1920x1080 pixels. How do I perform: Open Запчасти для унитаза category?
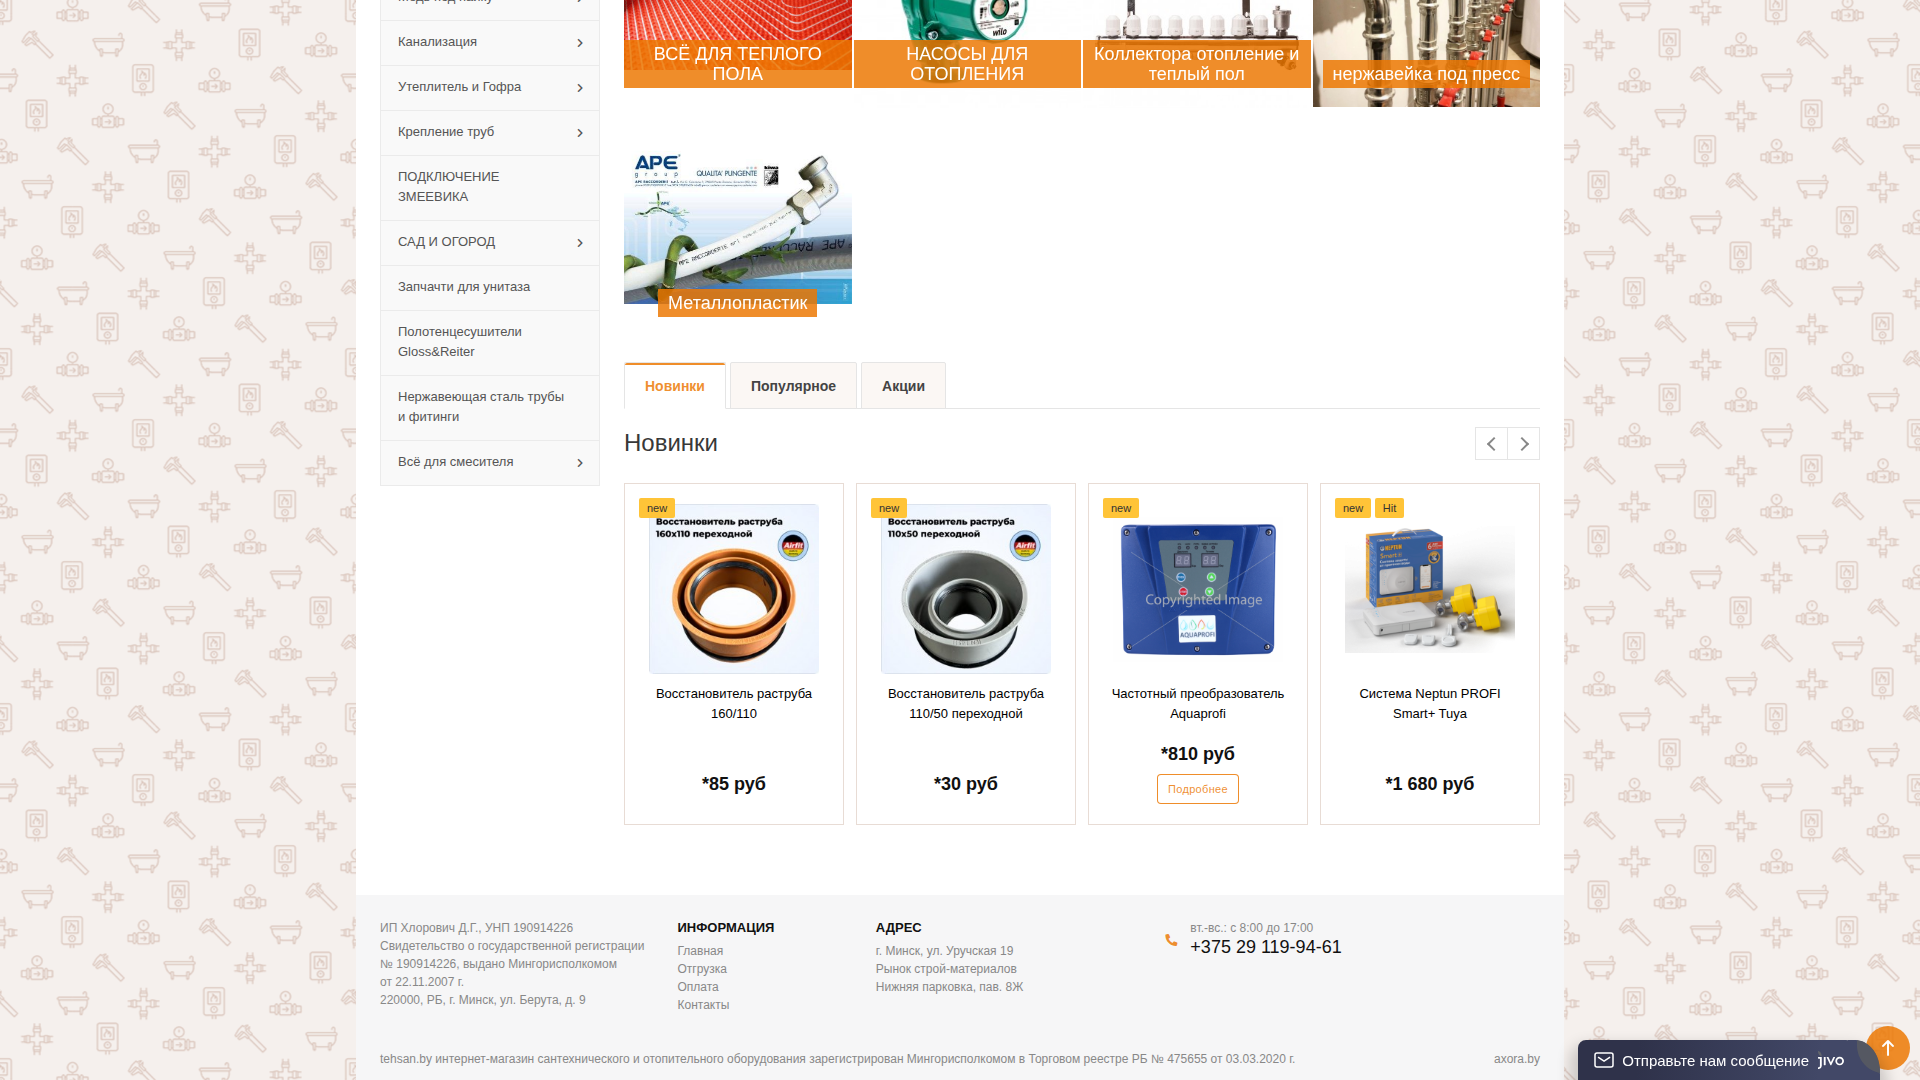(x=490, y=287)
